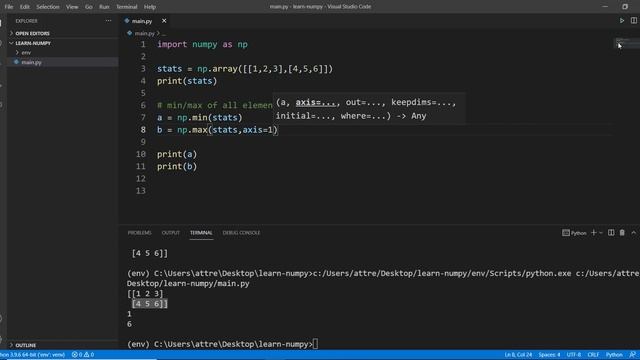This screenshot has width=640, height=360.
Task: Expand the OPEN EDITORS section
Action: click(x=32, y=33)
